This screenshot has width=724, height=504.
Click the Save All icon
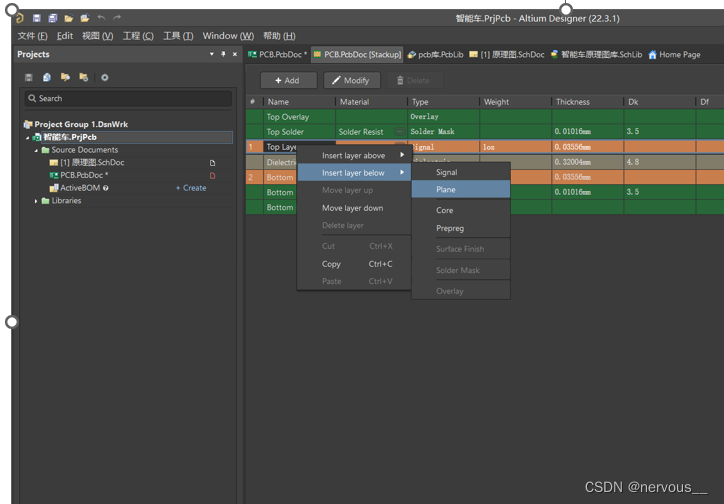(53, 18)
